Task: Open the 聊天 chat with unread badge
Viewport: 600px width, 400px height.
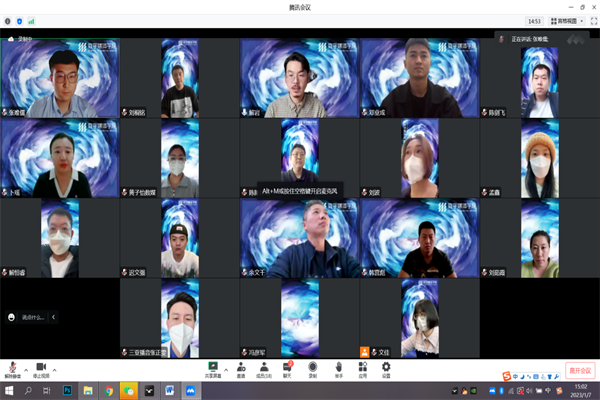Action: (x=287, y=370)
